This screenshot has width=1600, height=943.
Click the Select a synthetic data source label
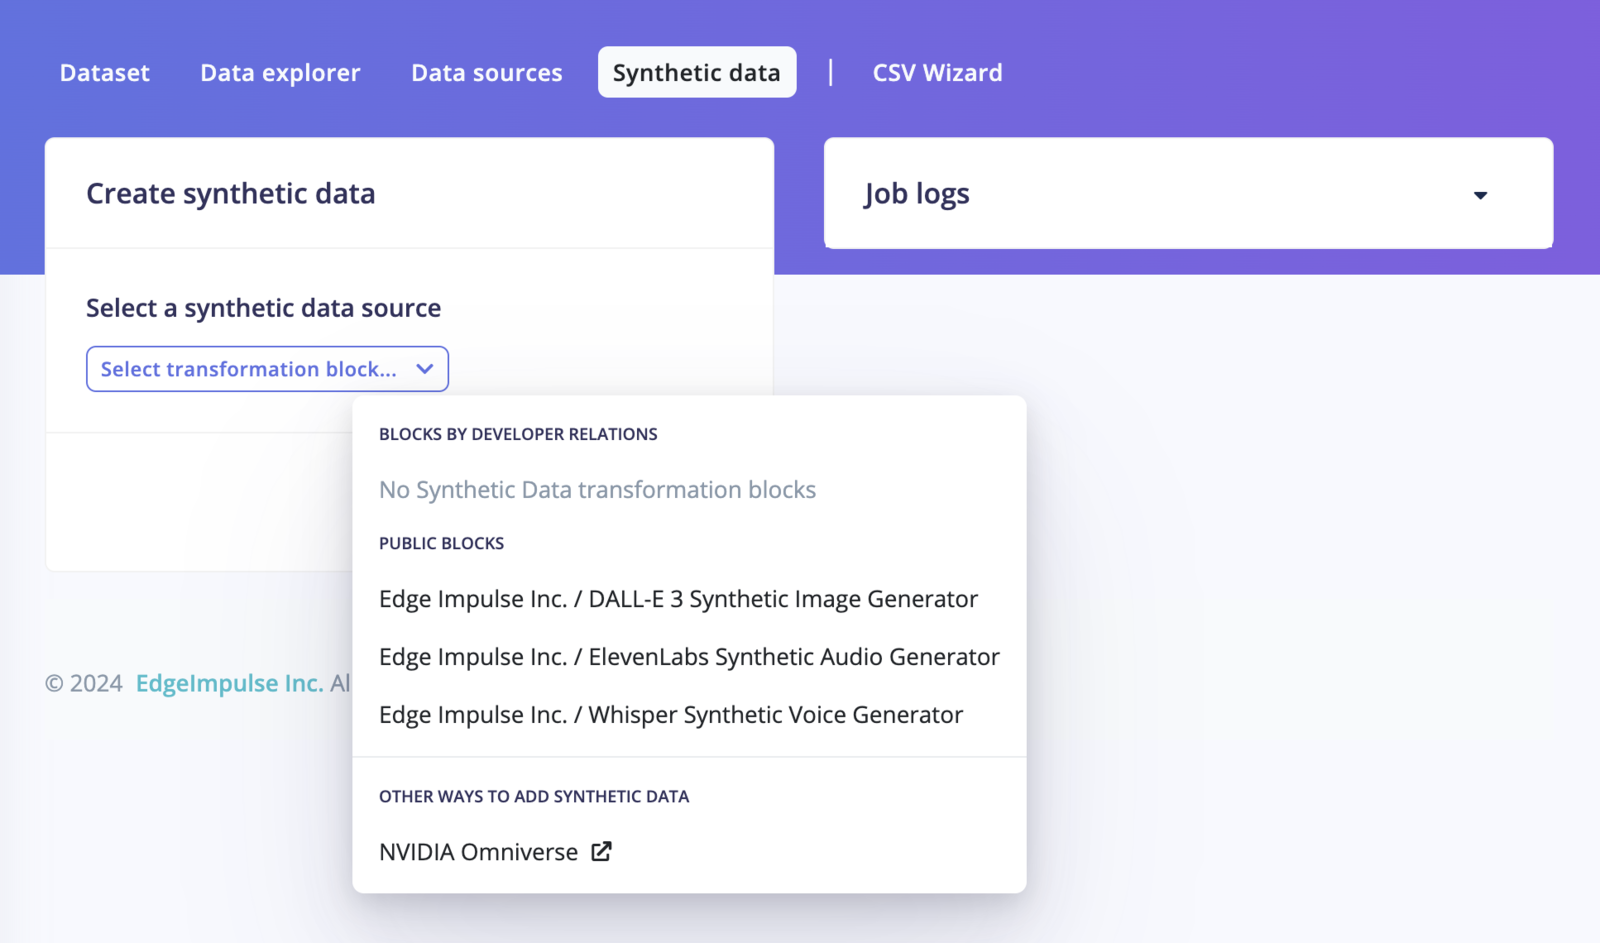[264, 308]
